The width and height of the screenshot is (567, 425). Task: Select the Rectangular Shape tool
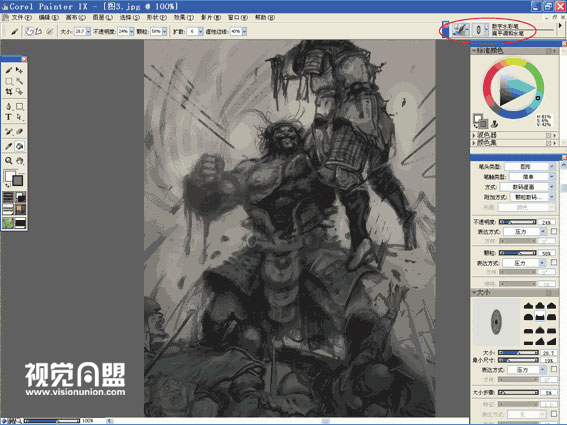(x=20, y=106)
